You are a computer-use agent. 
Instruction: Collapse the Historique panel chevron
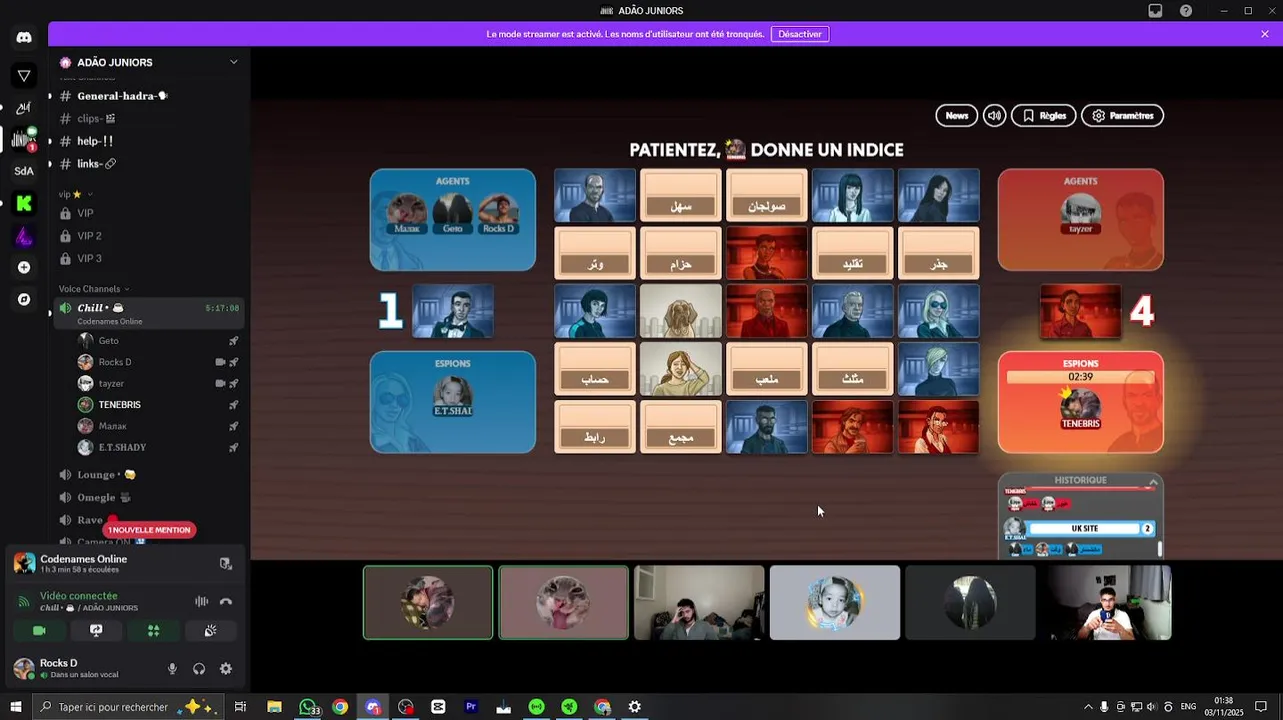tap(1152, 481)
